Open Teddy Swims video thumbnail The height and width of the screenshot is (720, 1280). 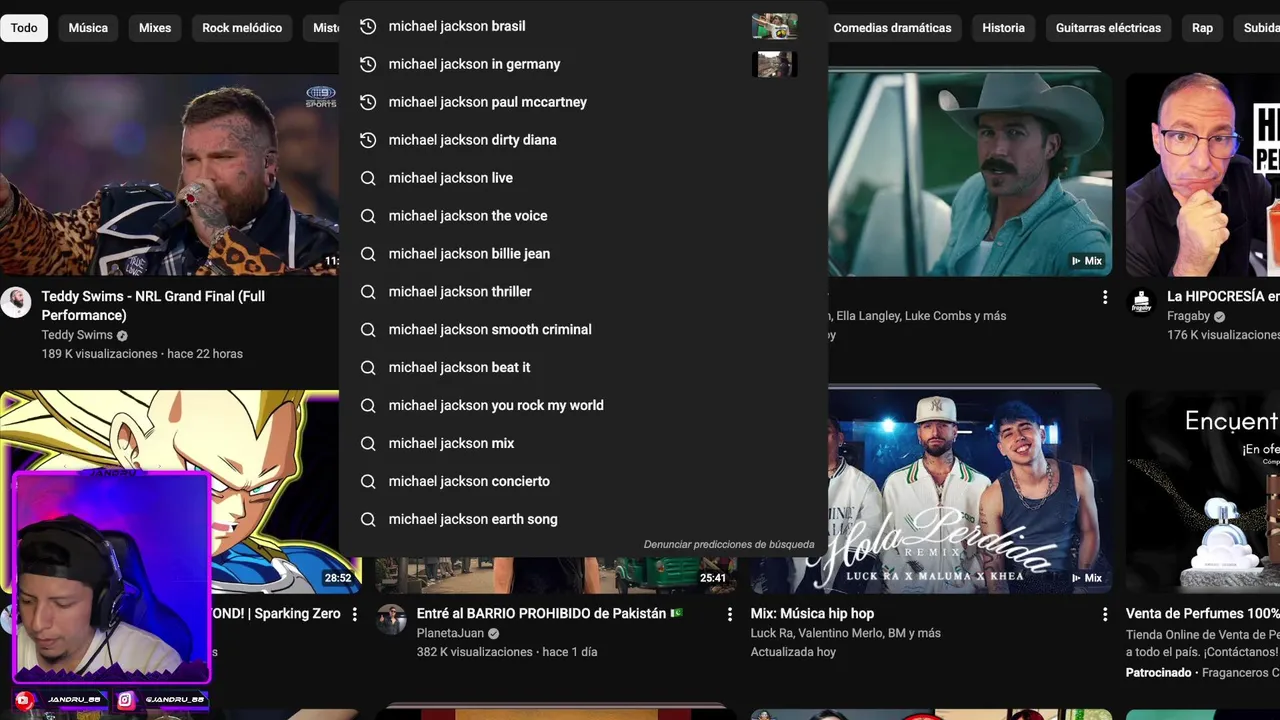(x=170, y=176)
